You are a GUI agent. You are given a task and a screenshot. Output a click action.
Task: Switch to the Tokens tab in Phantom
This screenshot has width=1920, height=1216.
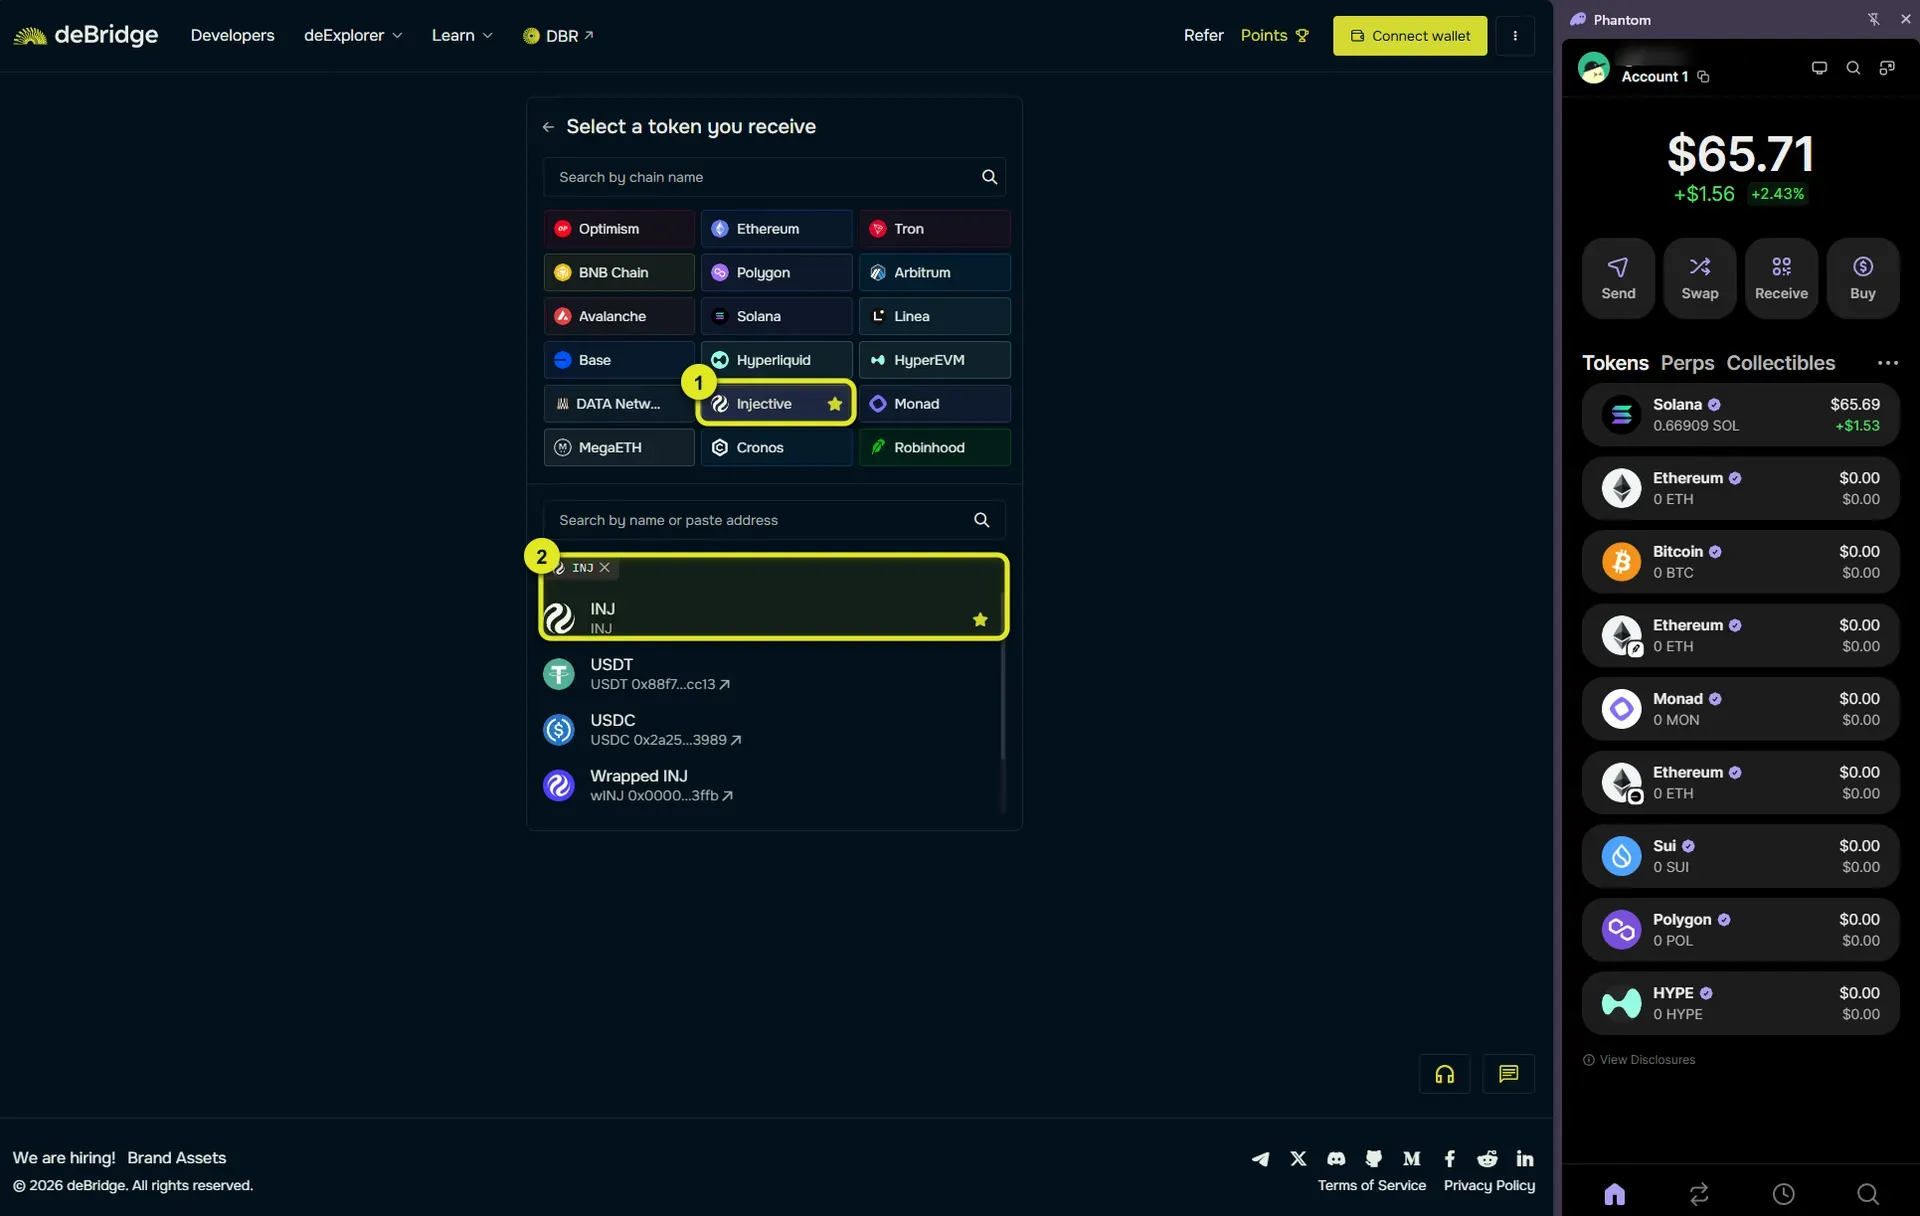[1614, 363]
